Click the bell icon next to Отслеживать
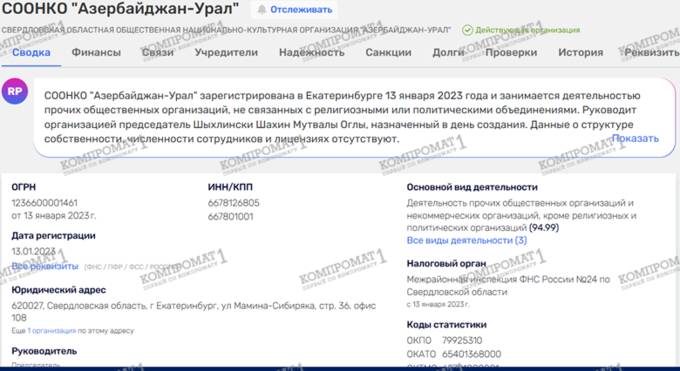Image resolution: width=680 pixels, height=371 pixels. click(x=262, y=10)
